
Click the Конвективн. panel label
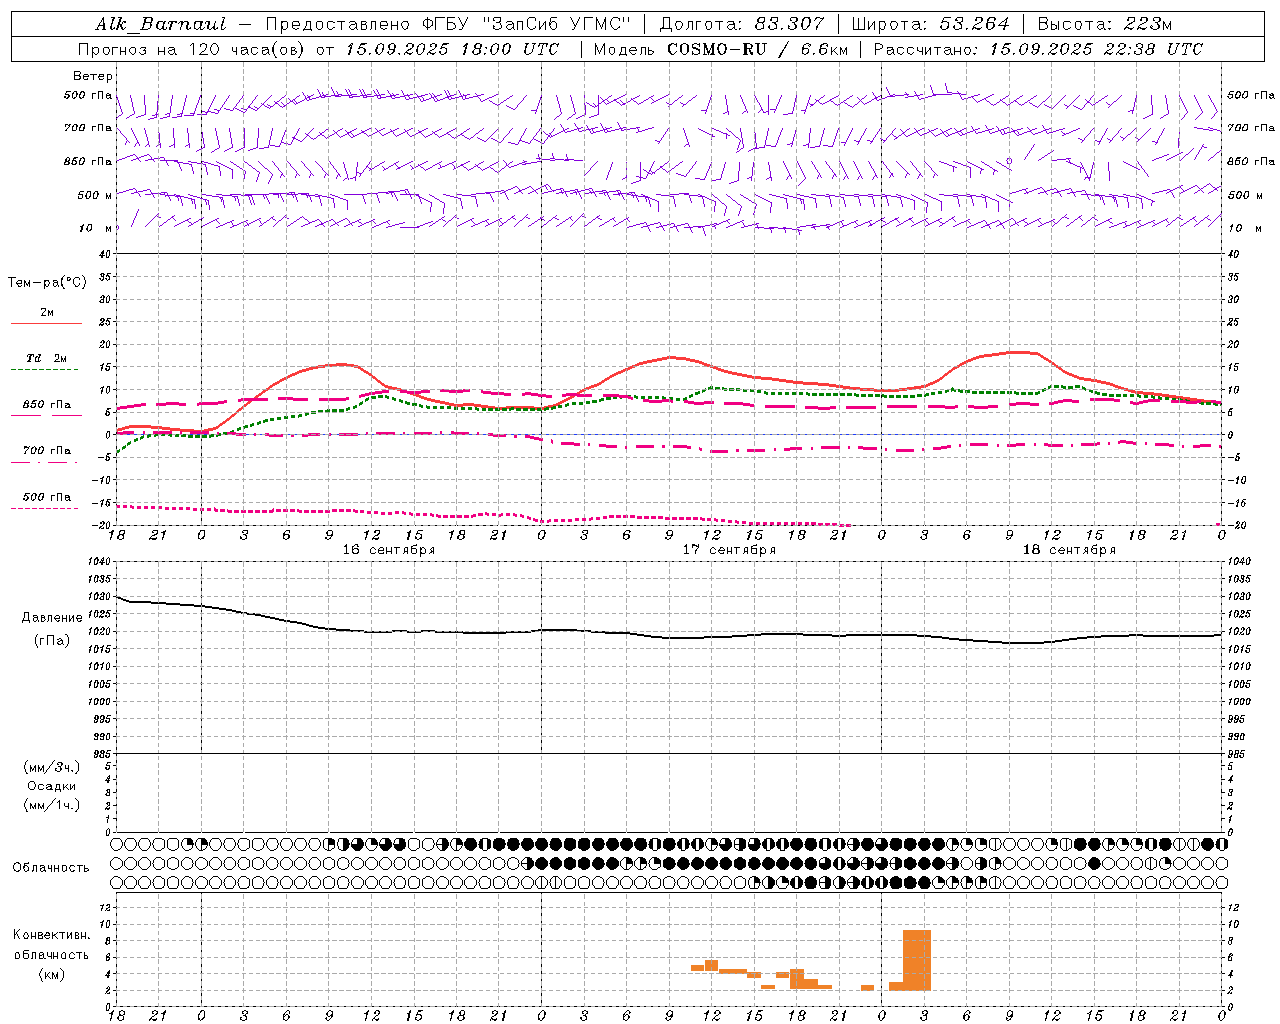(52, 935)
